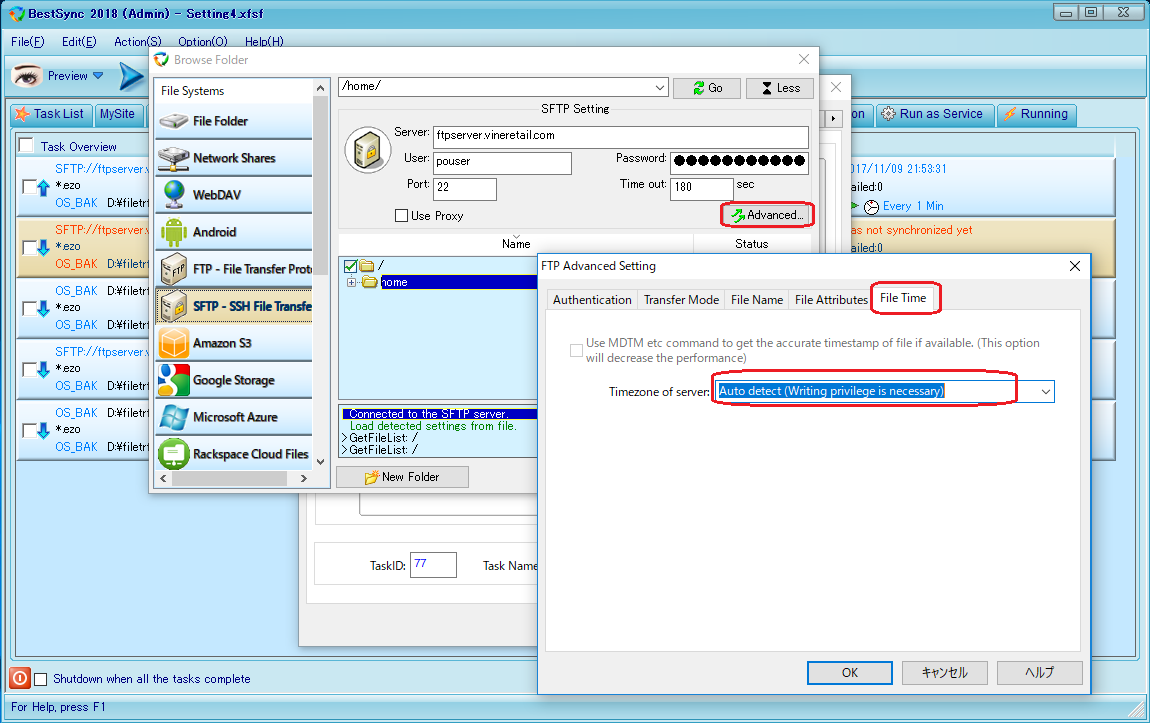Click the User name field
Viewport: 1150px width, 723px height.
pos(502,163)
